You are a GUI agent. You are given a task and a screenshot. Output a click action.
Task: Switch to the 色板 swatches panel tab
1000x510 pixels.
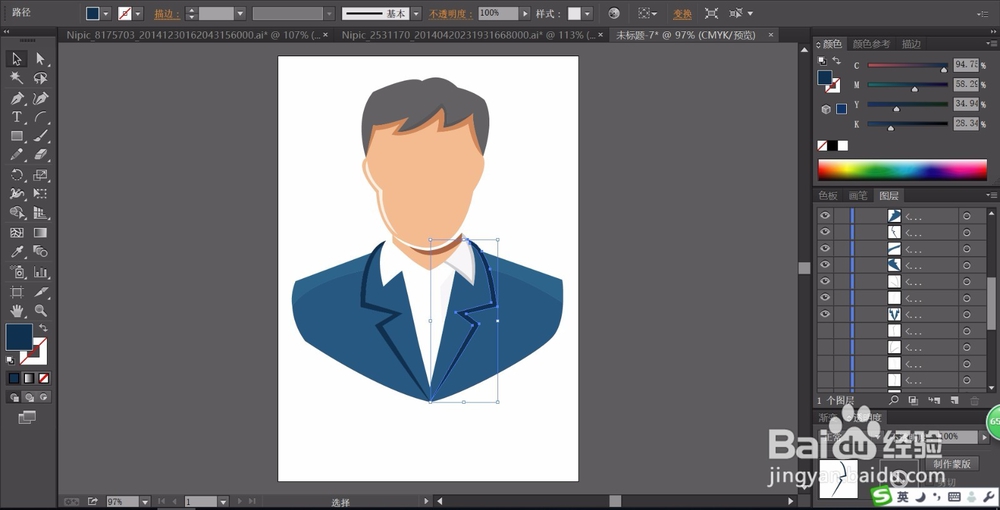click(828, 196)
